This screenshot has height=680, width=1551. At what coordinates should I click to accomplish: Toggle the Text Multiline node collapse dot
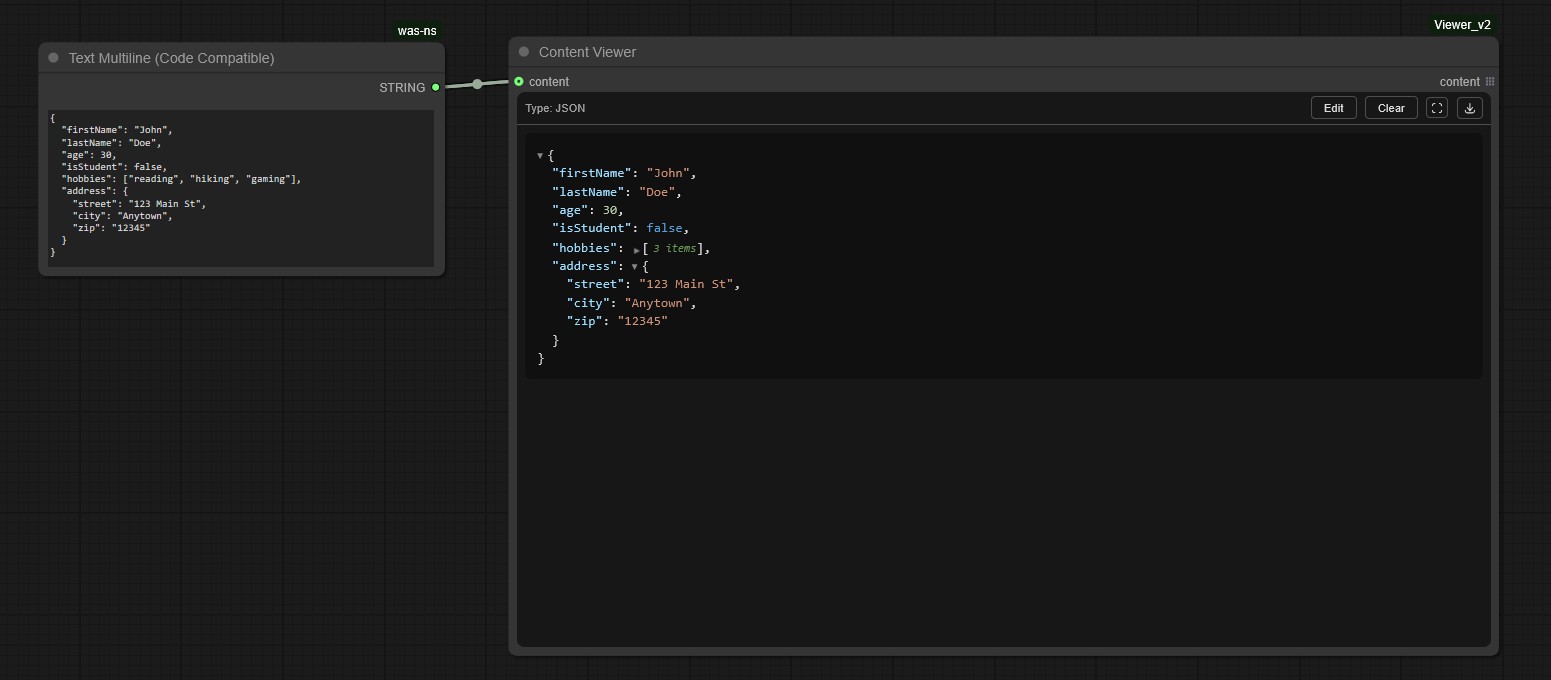(x=54, y=58)
